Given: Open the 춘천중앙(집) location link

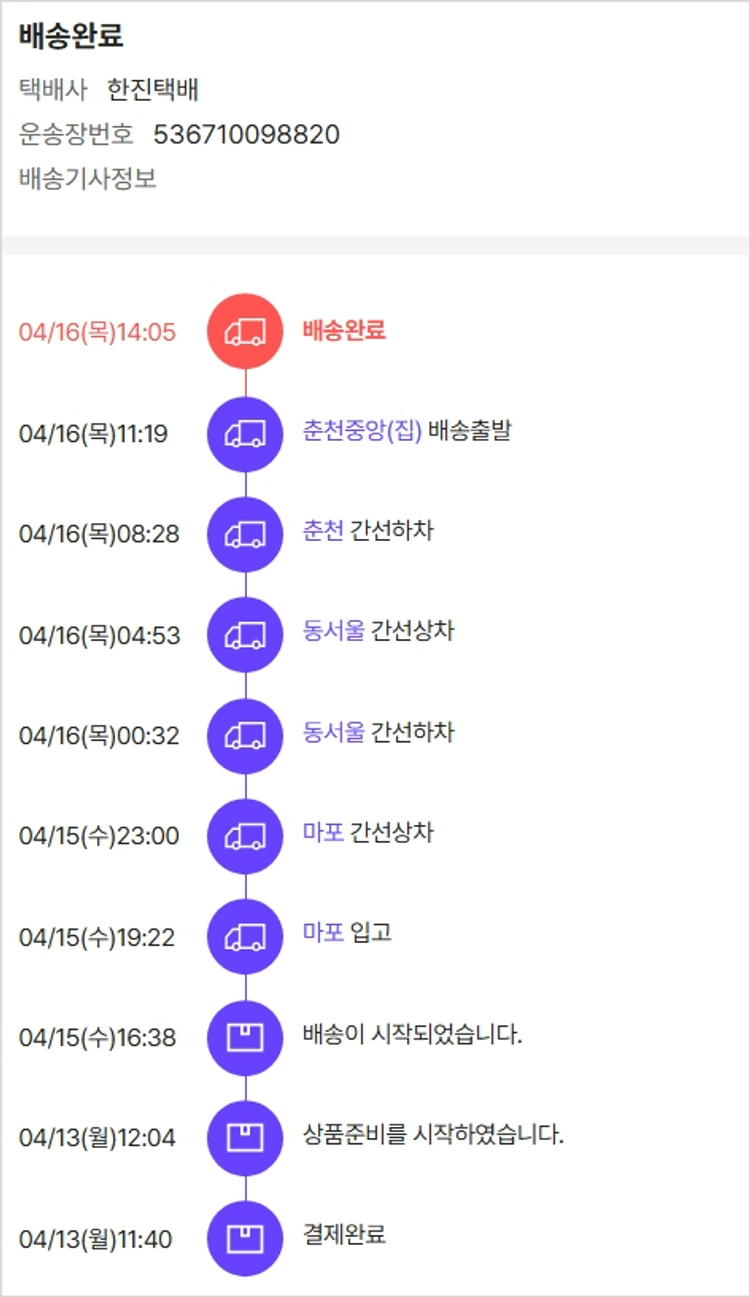Looking at the screenshot, I should coord(362,432).
